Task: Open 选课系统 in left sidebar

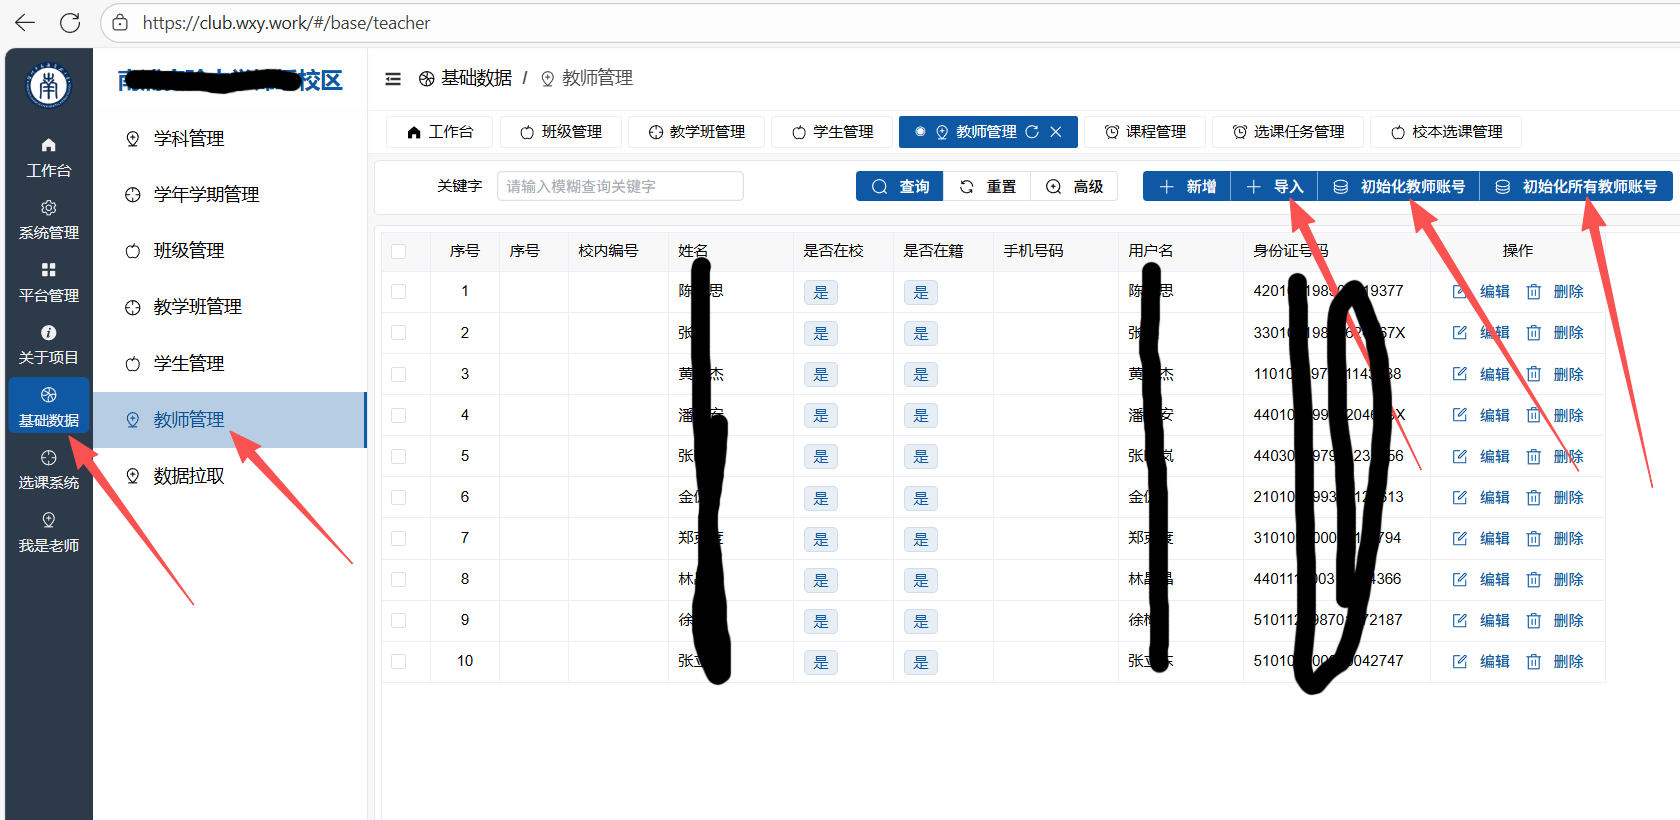Action: 48,469
